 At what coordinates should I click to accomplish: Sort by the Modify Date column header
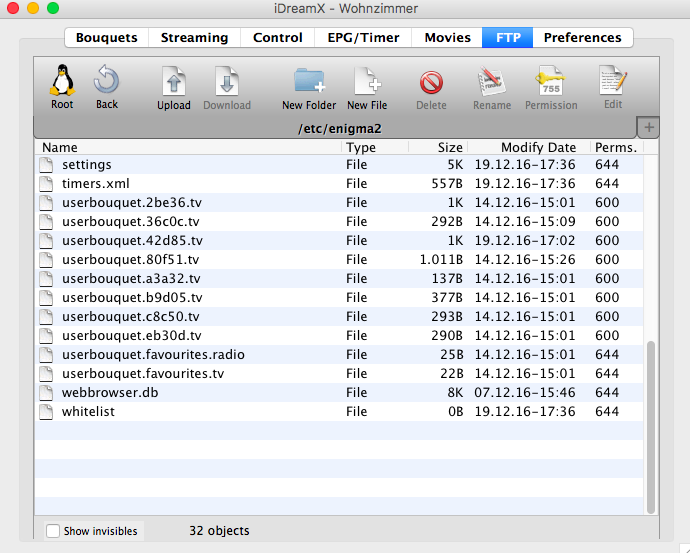pyautogui.click(x=529, y=147)
